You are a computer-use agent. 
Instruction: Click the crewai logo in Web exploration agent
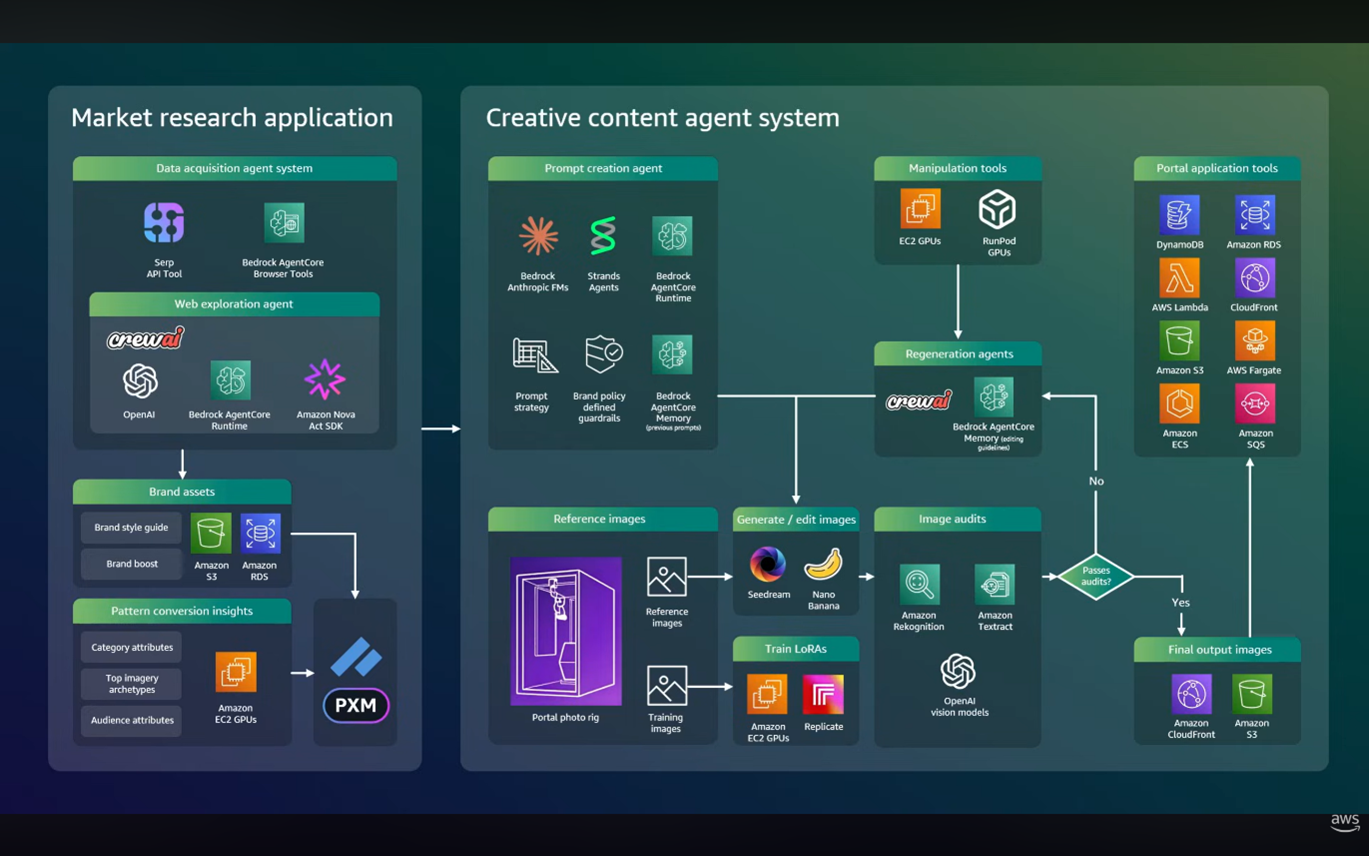click(146, 338)
